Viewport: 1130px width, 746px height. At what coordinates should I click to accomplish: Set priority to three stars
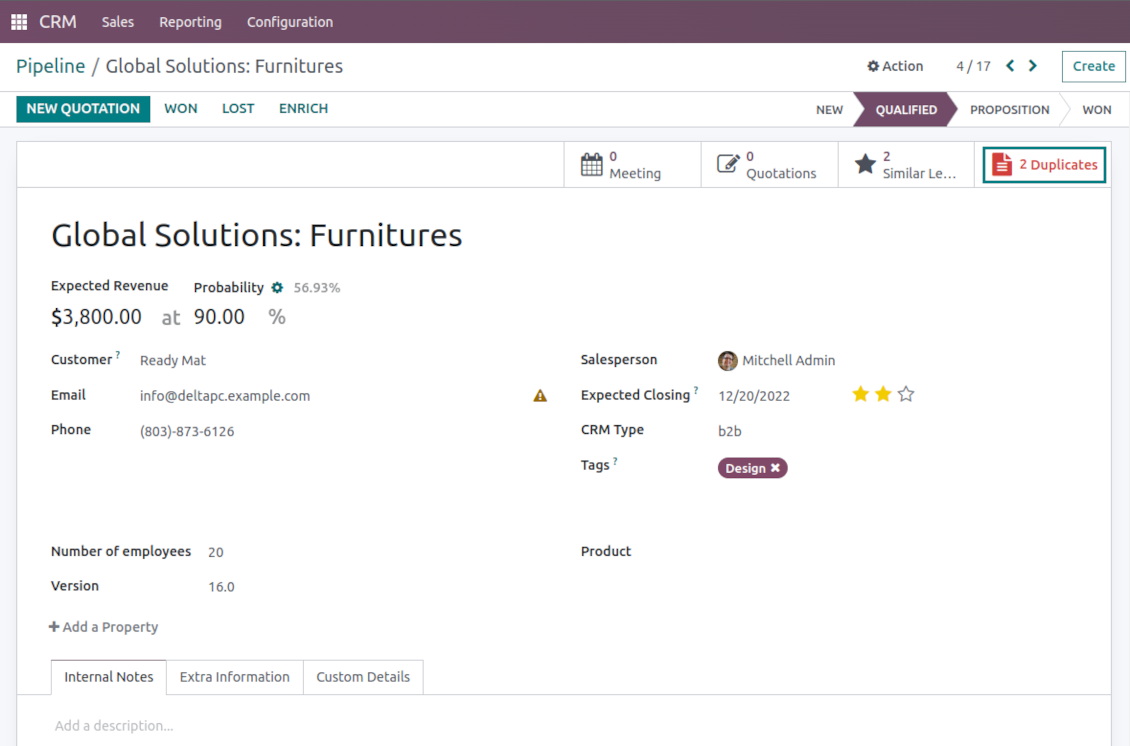906,394
